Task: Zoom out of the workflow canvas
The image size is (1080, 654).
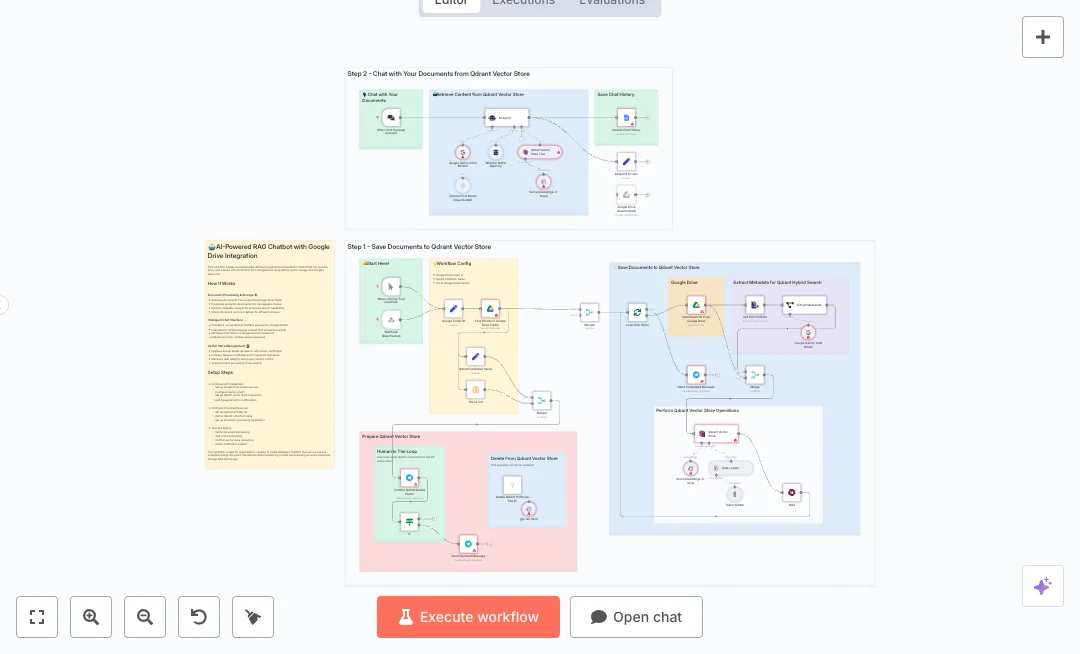Action: (145, 617)
